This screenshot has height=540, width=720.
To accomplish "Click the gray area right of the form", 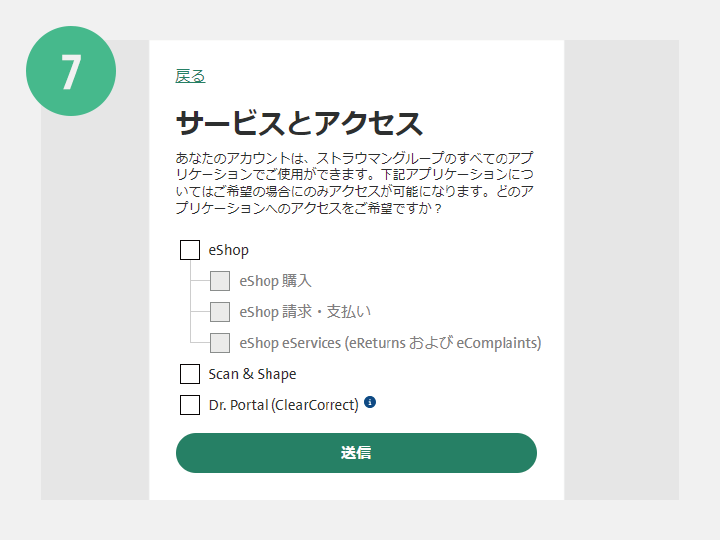I will pyautogui.click(x=621, y=270).
